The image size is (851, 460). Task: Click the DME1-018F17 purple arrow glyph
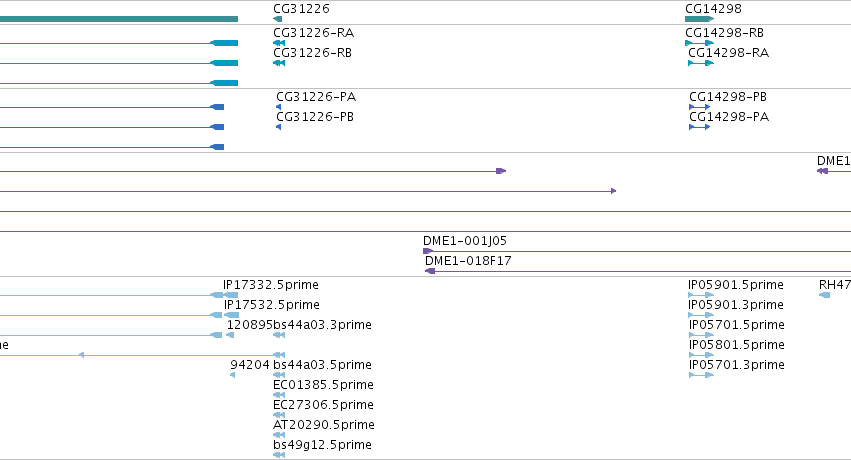430,271
